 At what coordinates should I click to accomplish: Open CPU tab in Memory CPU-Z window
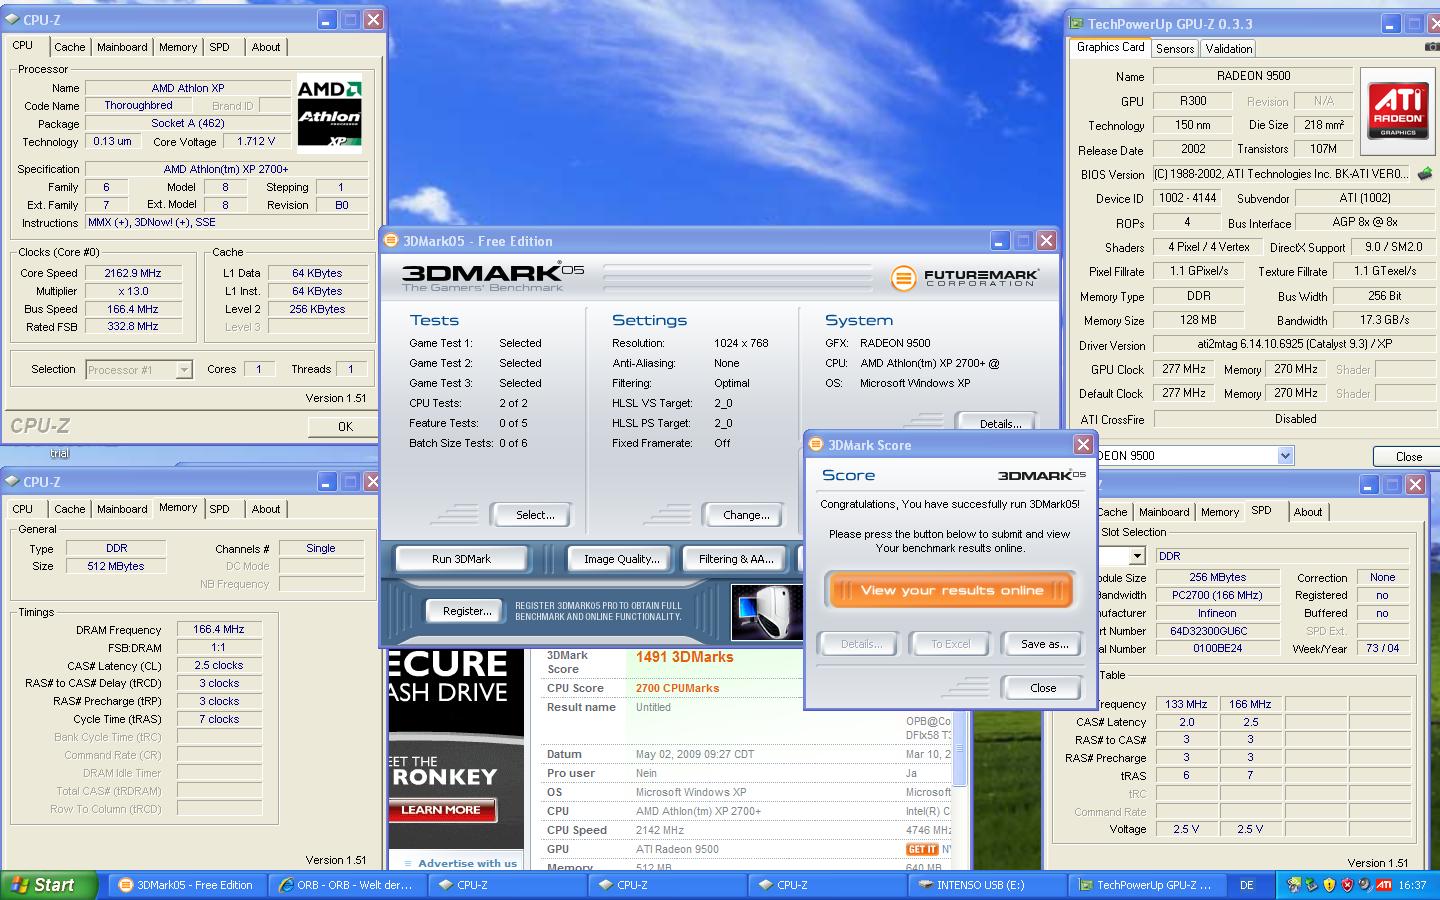click(x=23, y=509)
